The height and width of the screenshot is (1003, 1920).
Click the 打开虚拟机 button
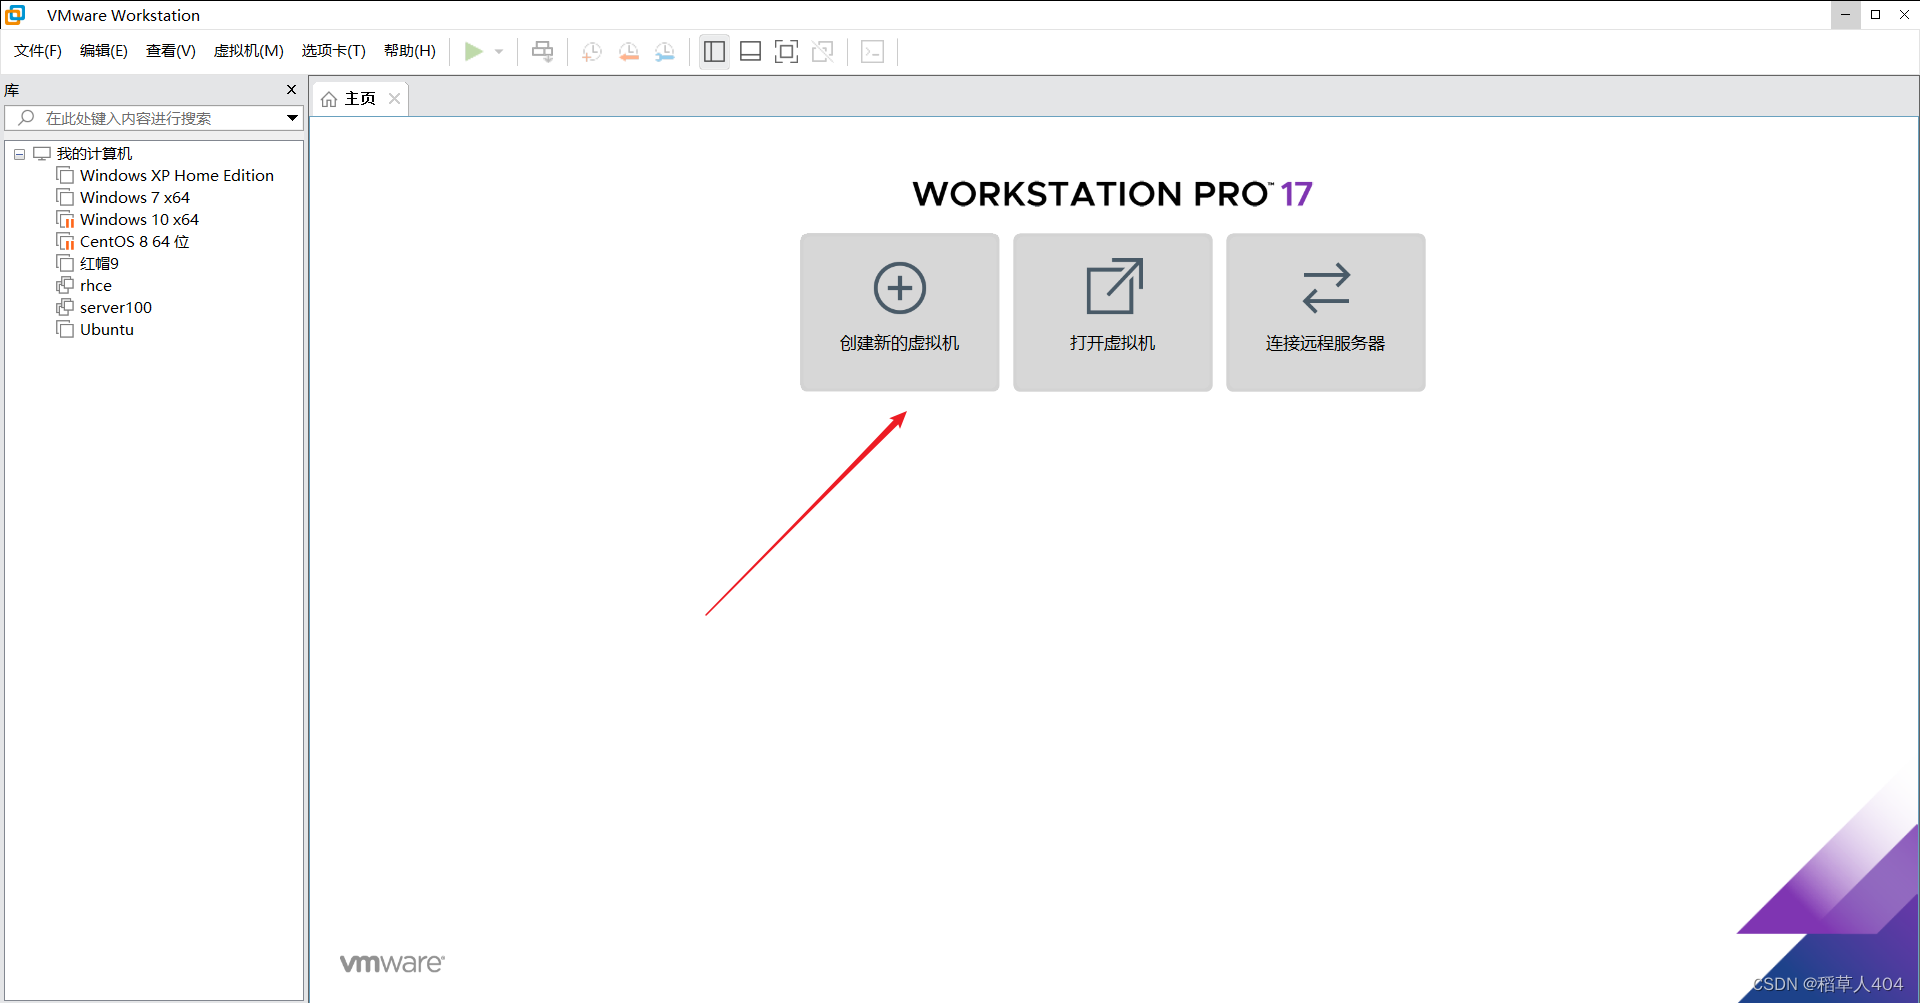tap(1112, 312)
